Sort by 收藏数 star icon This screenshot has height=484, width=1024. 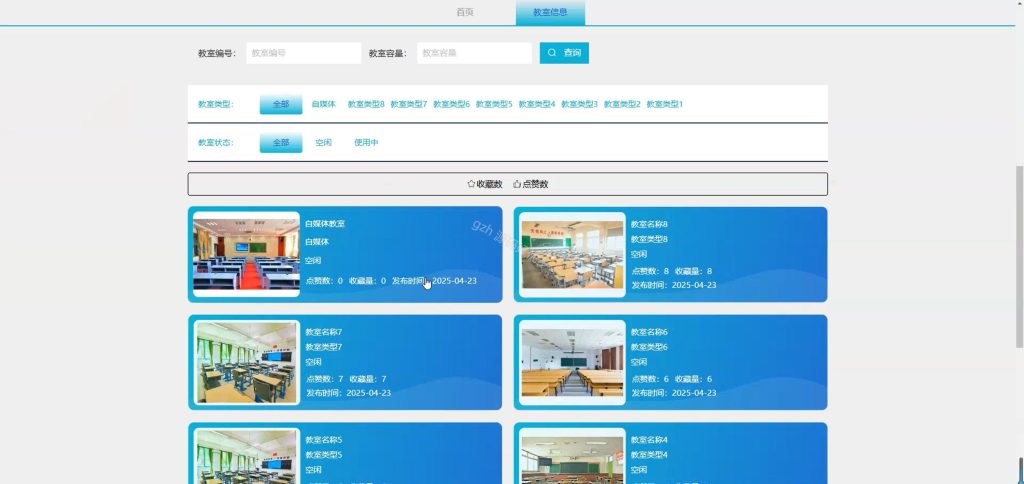coord(471,184)
